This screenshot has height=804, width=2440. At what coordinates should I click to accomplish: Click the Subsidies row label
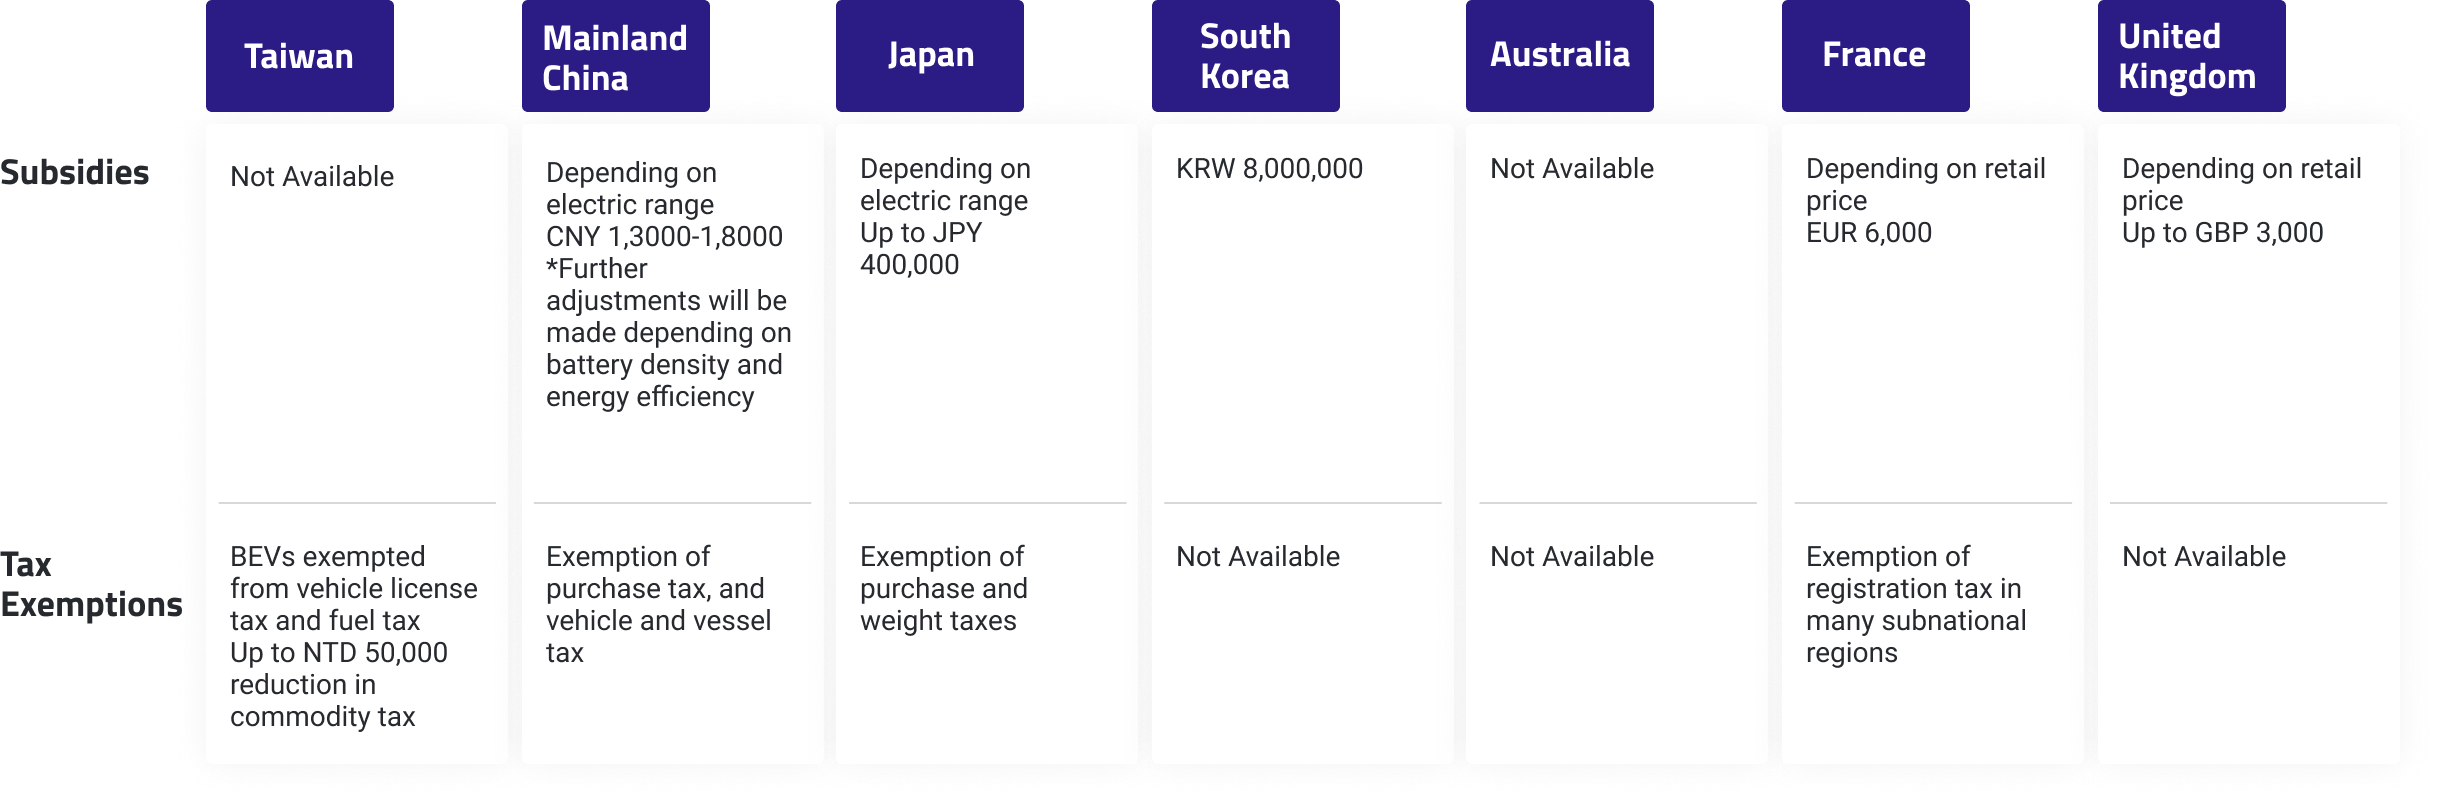75,172
